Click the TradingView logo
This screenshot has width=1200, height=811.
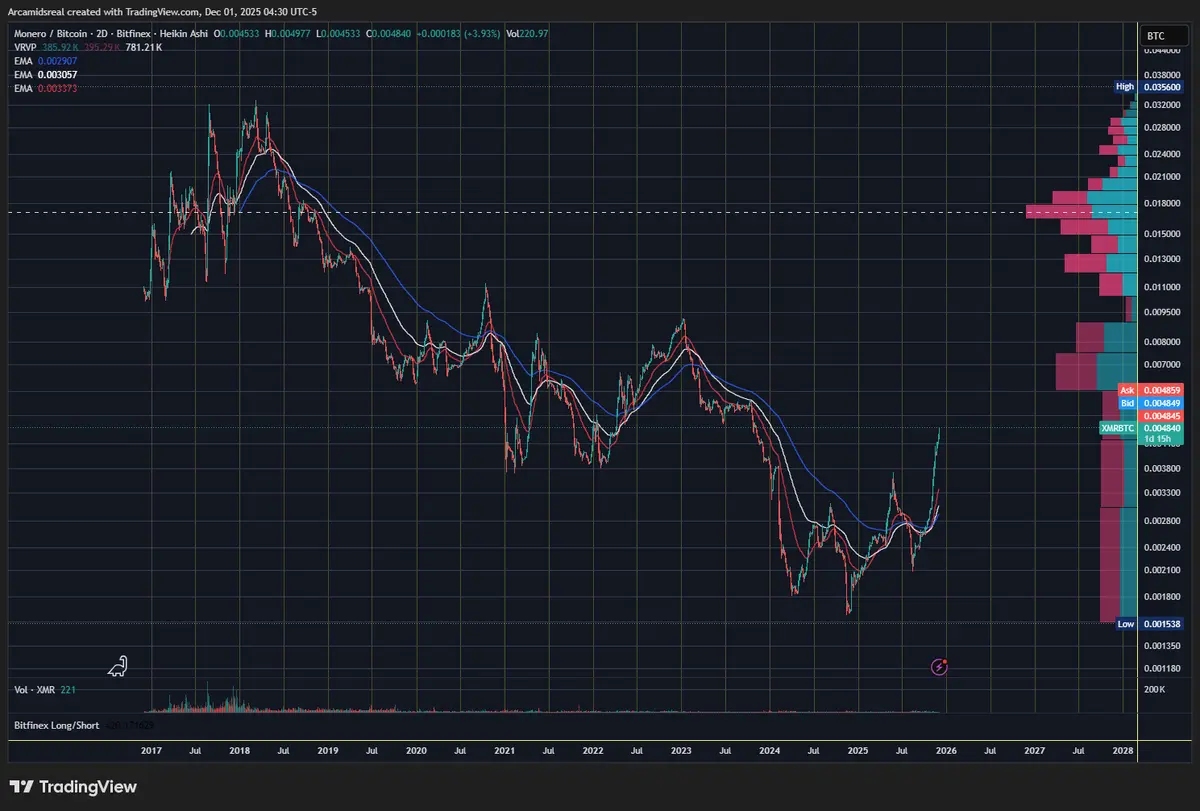72,787
